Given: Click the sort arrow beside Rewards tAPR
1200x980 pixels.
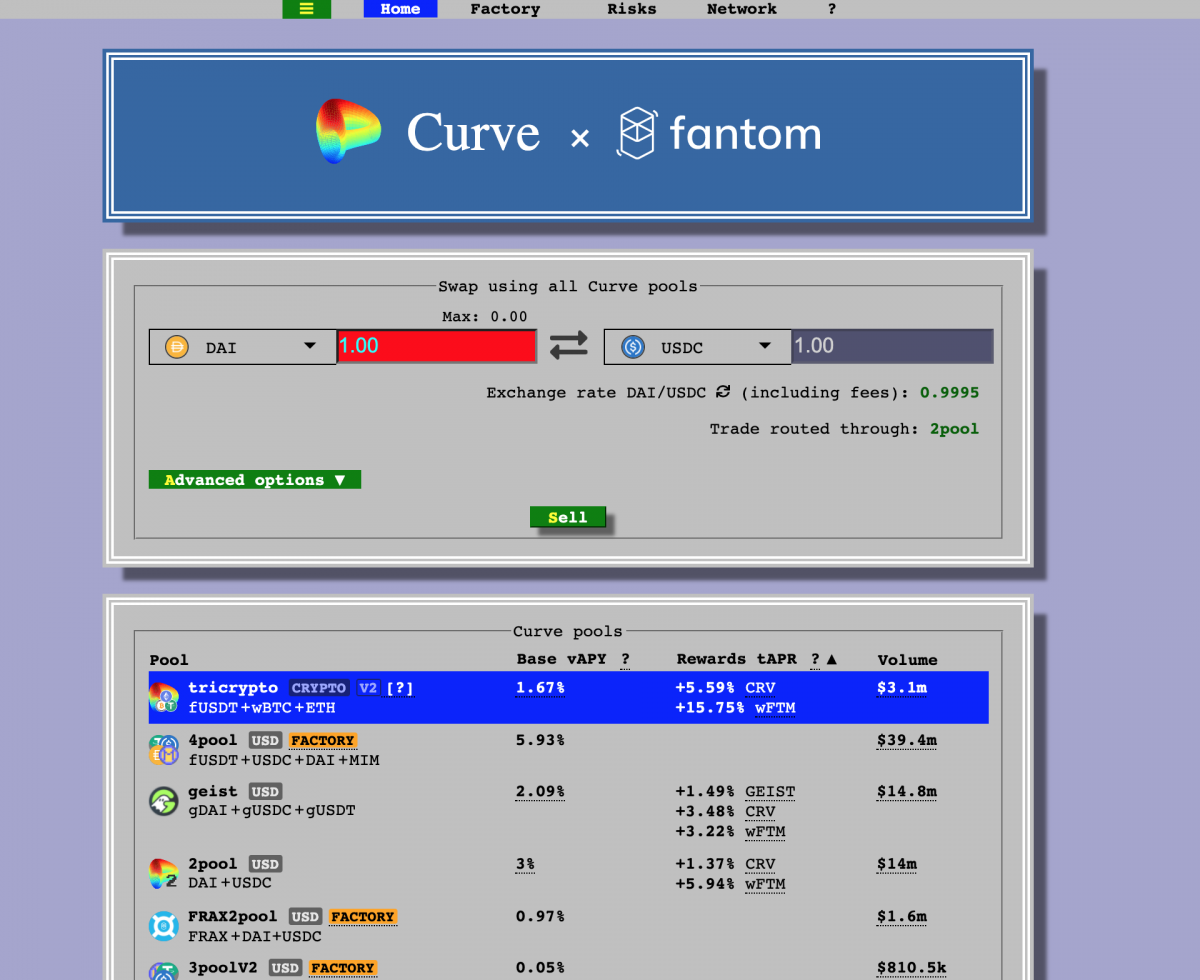Looking at the screenshot, I should [x=831, y=659].
